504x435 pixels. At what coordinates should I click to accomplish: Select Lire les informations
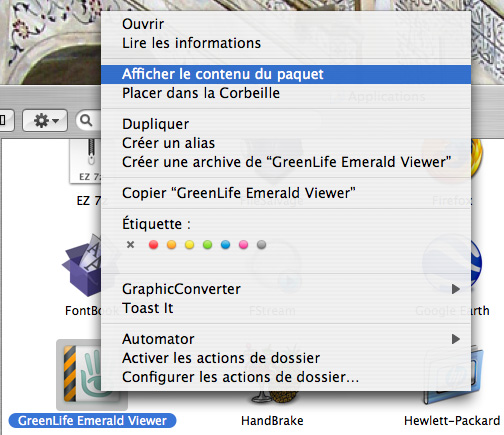pos(286,43)
